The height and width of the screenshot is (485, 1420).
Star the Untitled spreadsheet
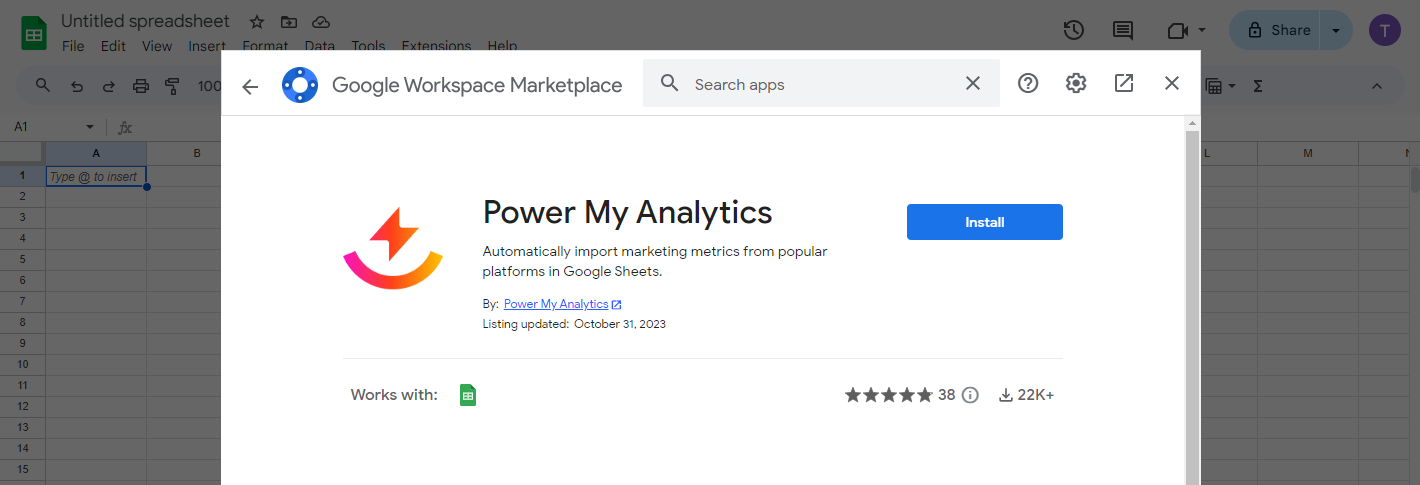coord(257,22)
